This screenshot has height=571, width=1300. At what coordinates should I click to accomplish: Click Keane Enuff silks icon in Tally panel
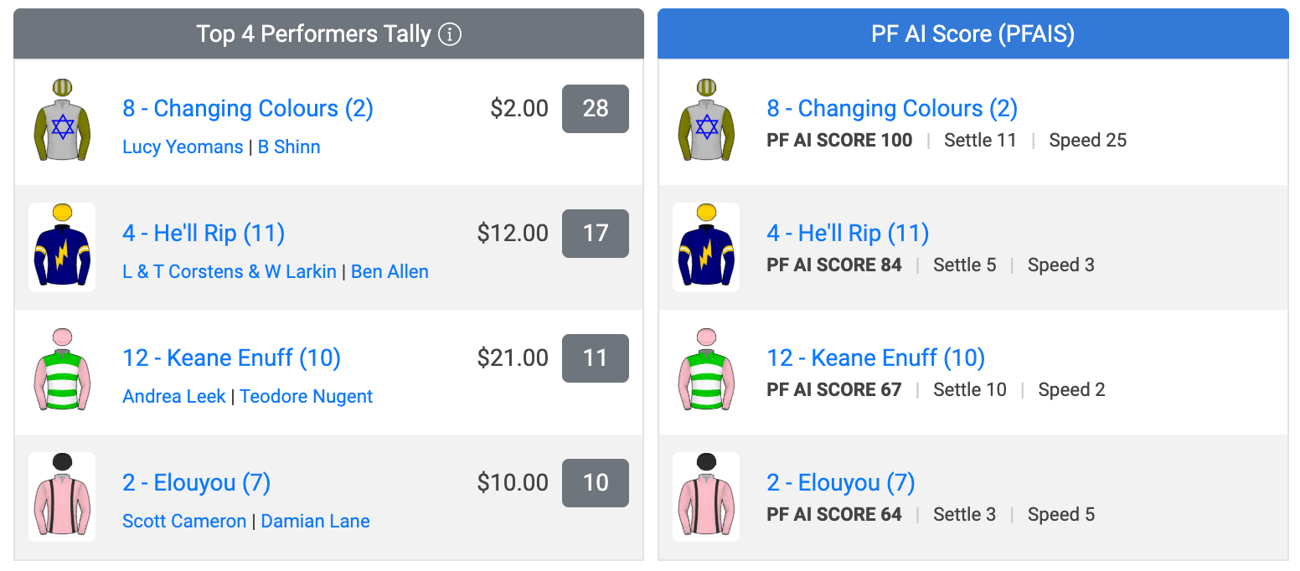coord(63,371)
